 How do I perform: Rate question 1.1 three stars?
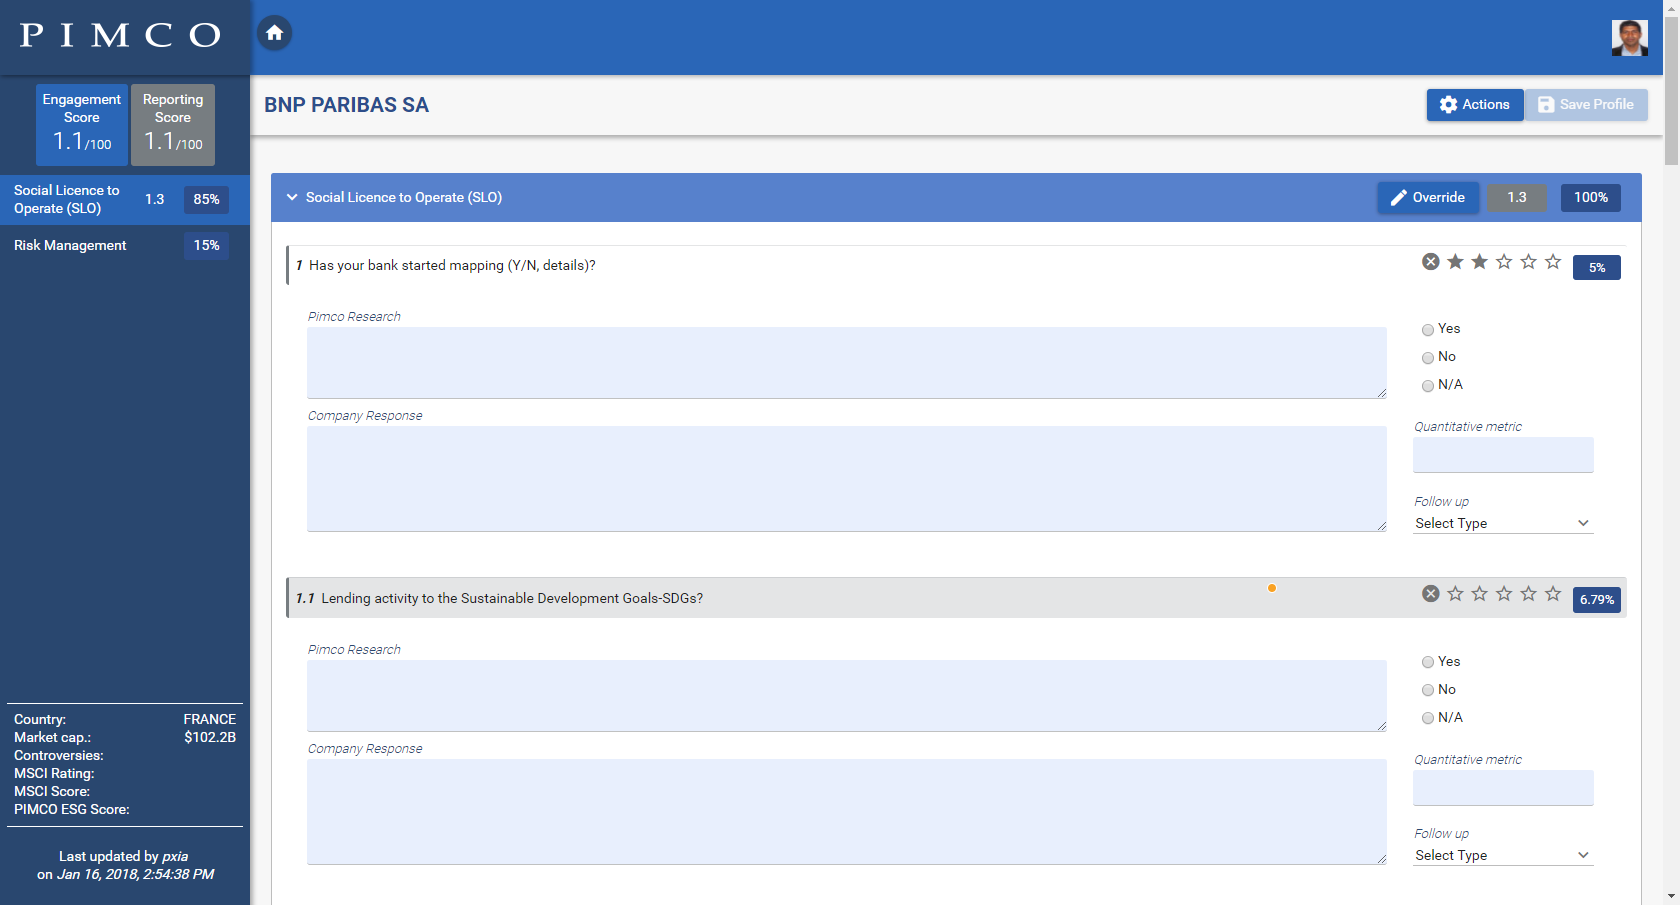click(x=1504, y=594)
